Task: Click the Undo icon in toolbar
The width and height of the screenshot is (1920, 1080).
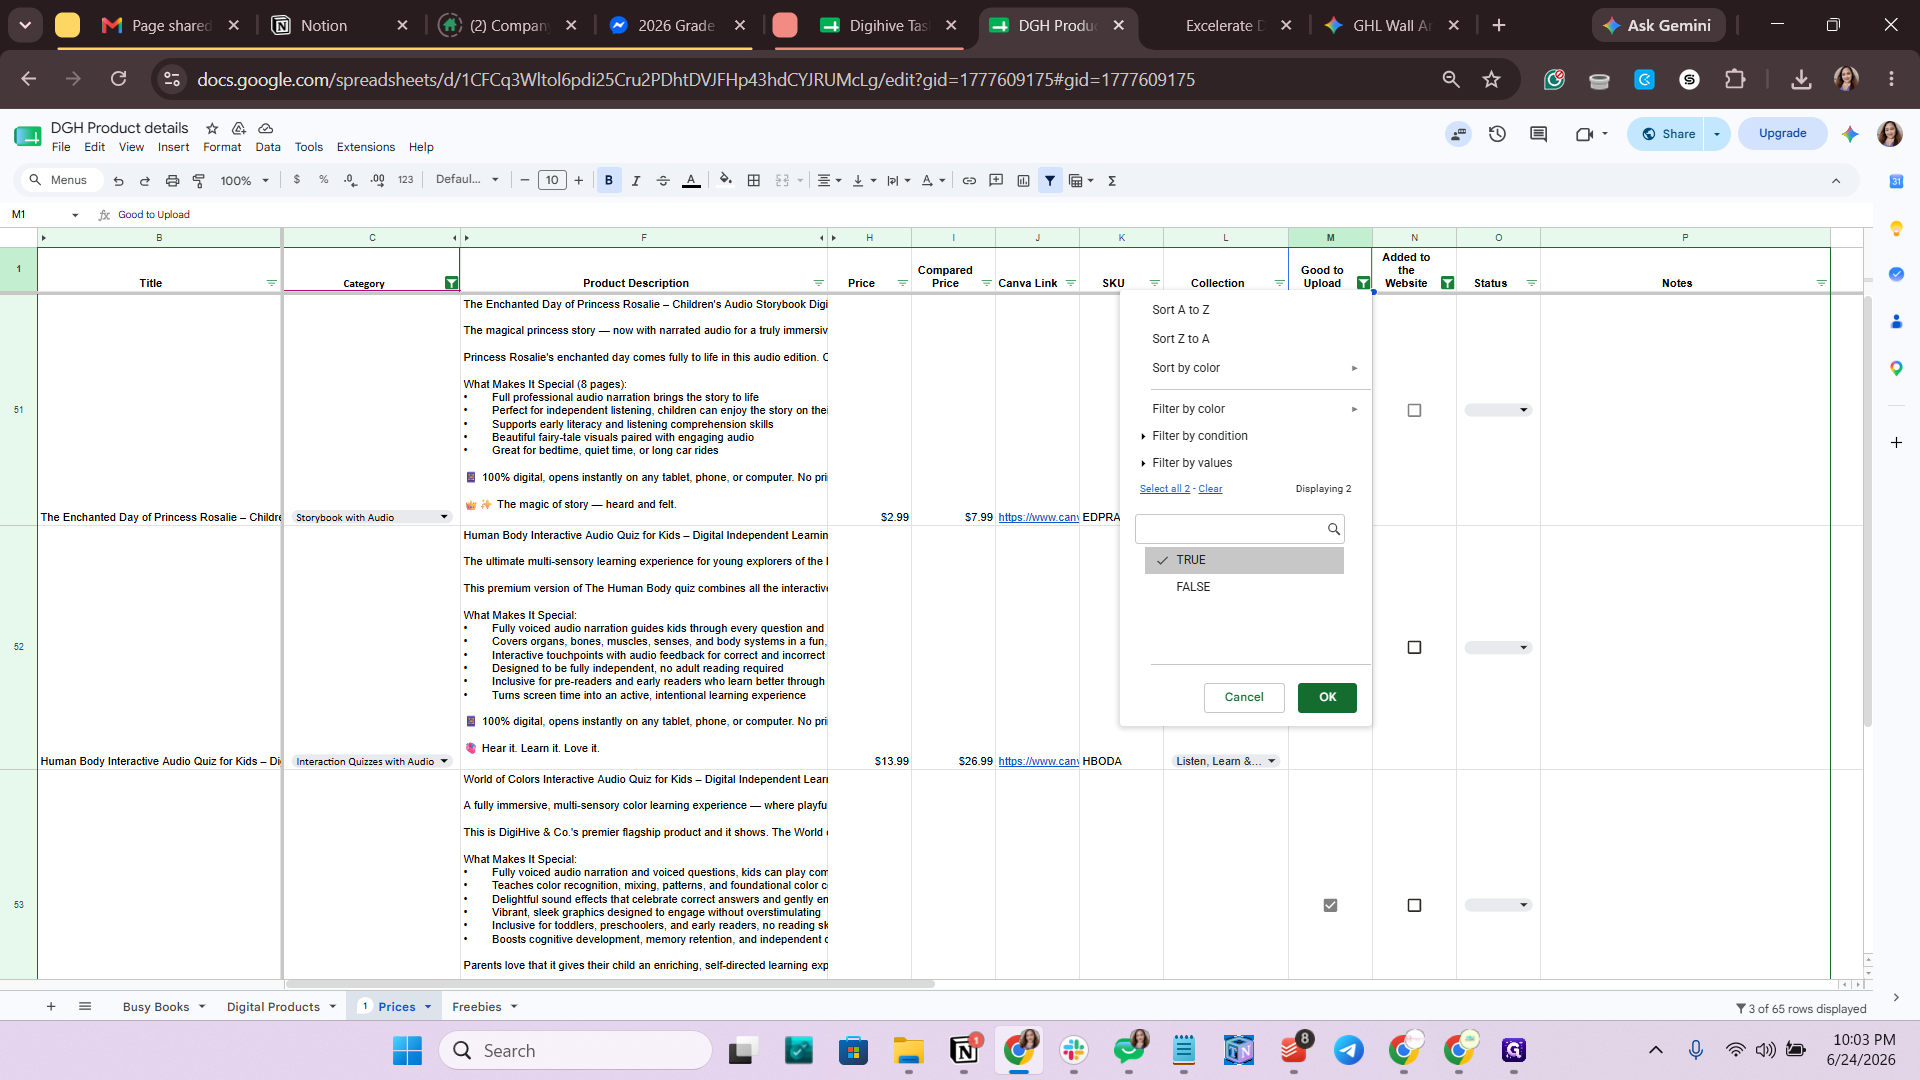Action: tap(118, 181)
